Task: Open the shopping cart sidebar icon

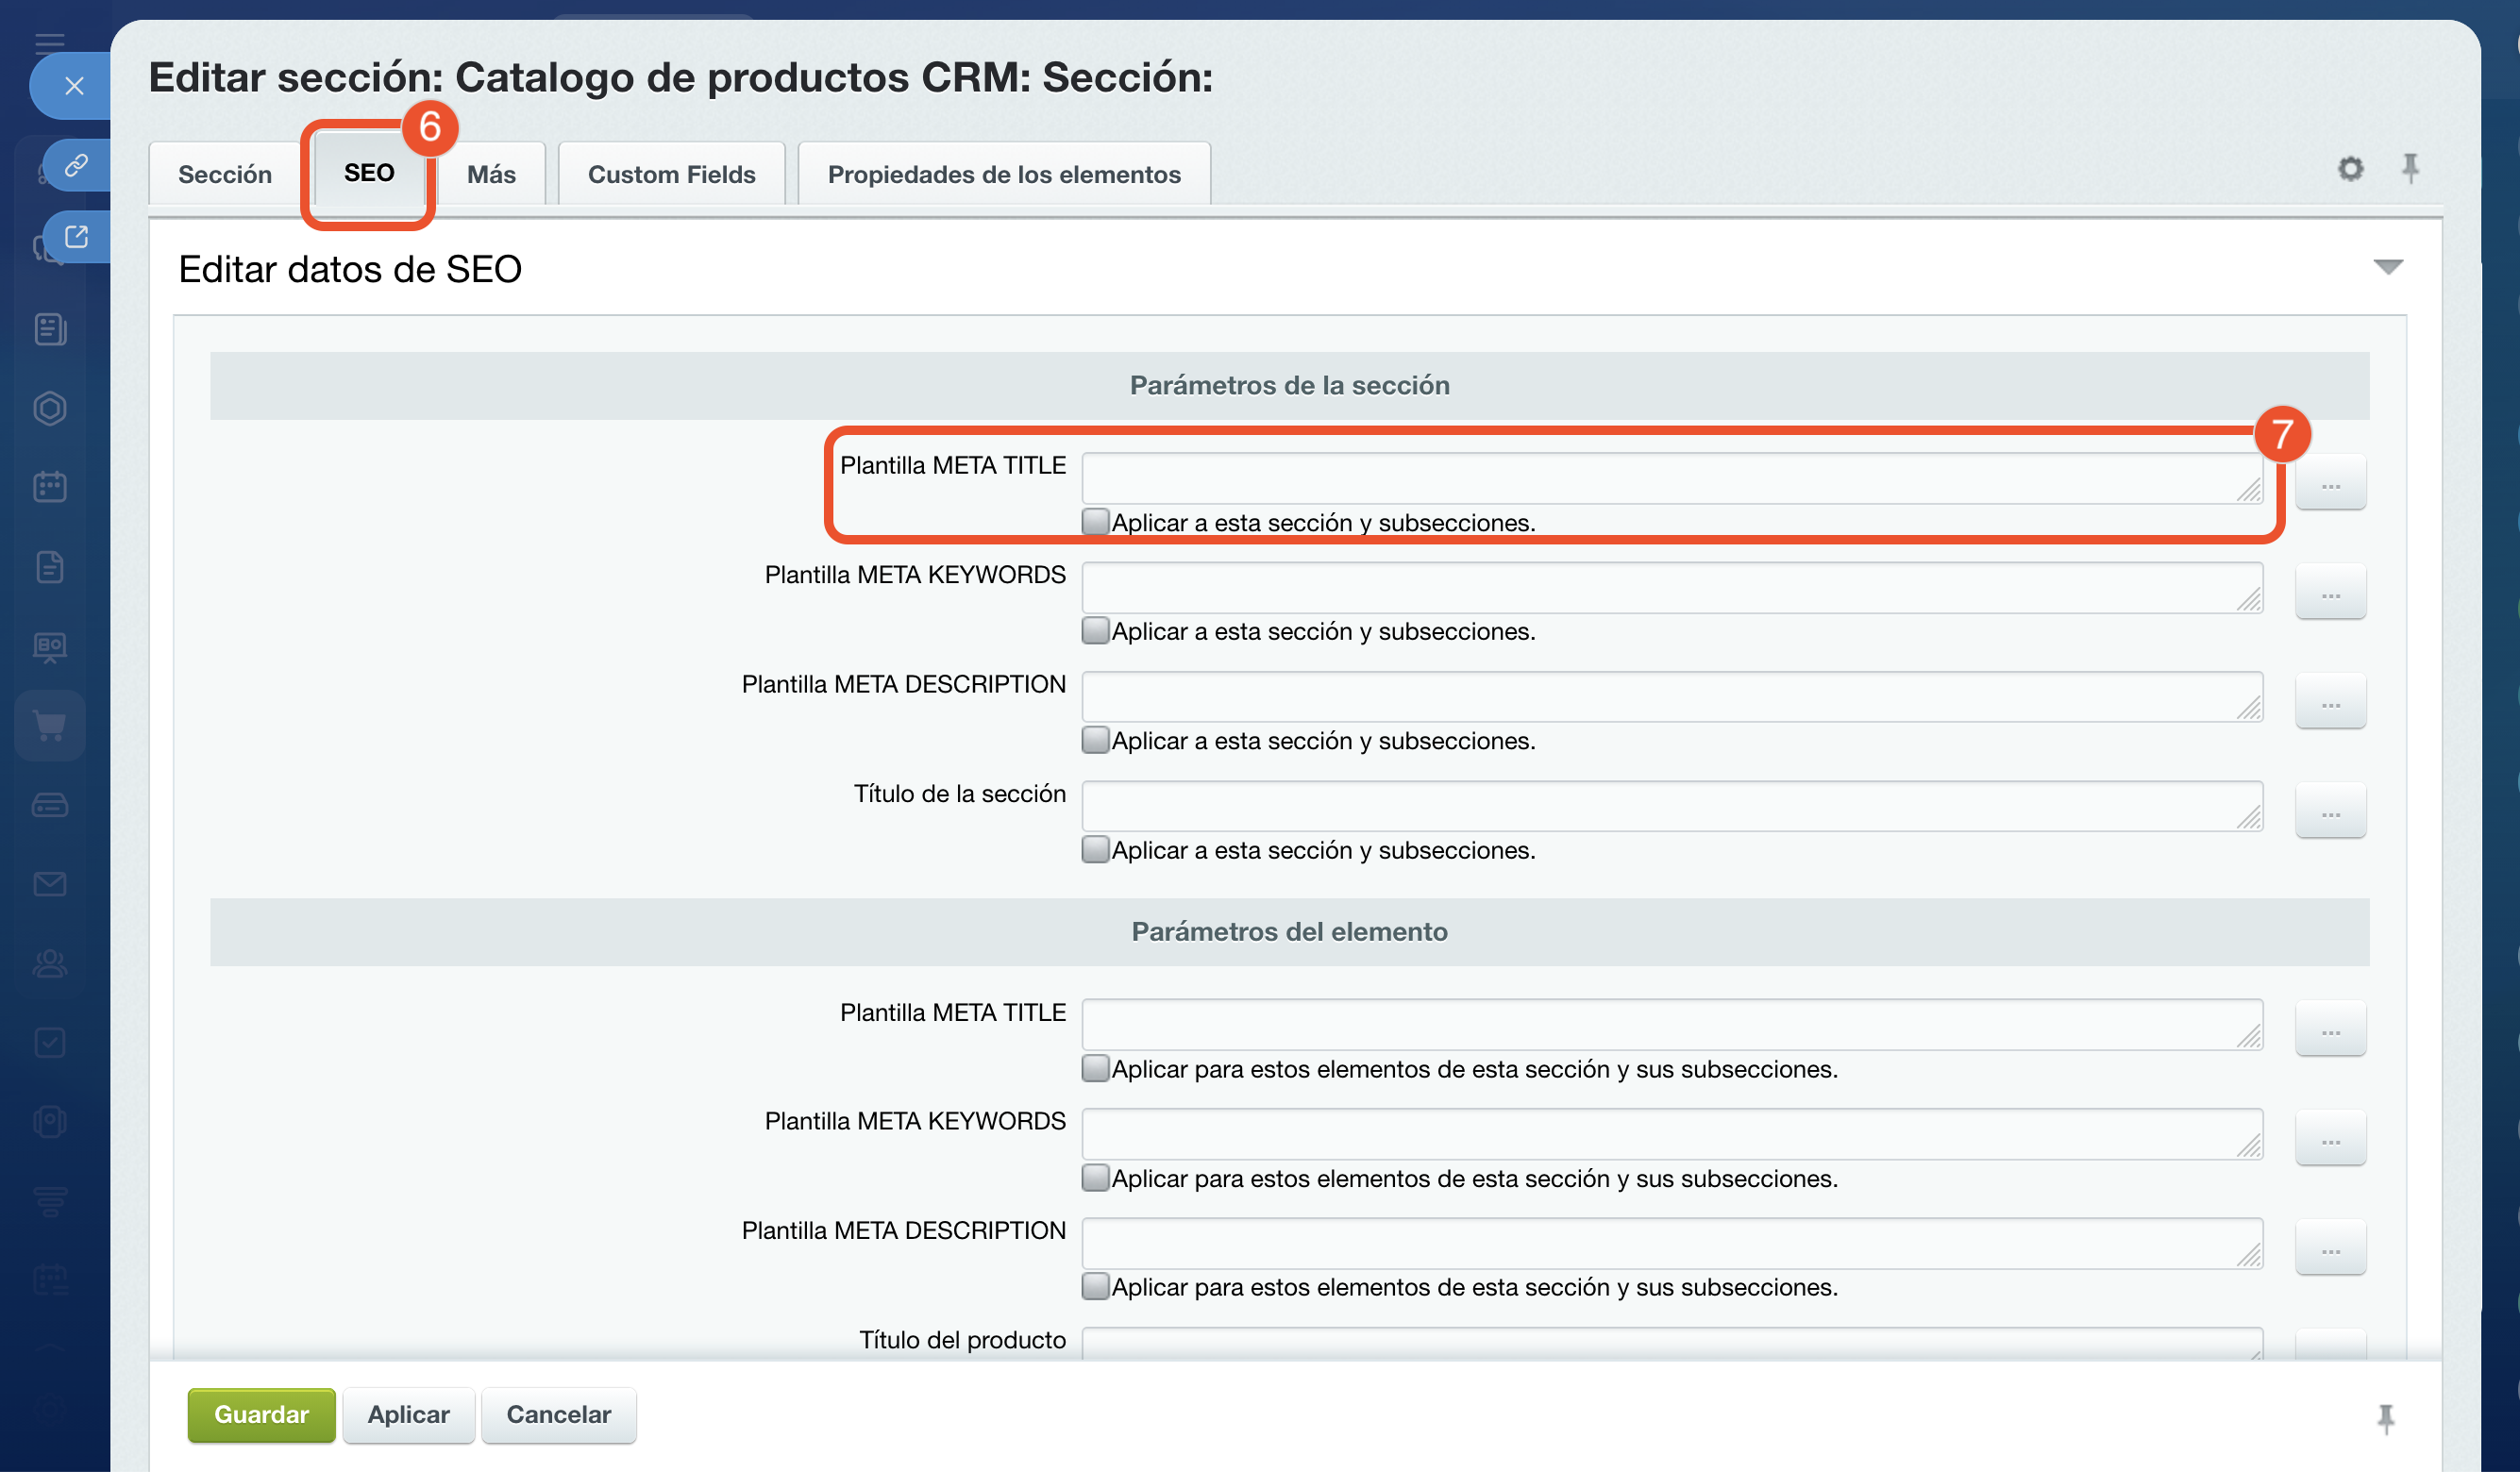Action: point(50,725)
